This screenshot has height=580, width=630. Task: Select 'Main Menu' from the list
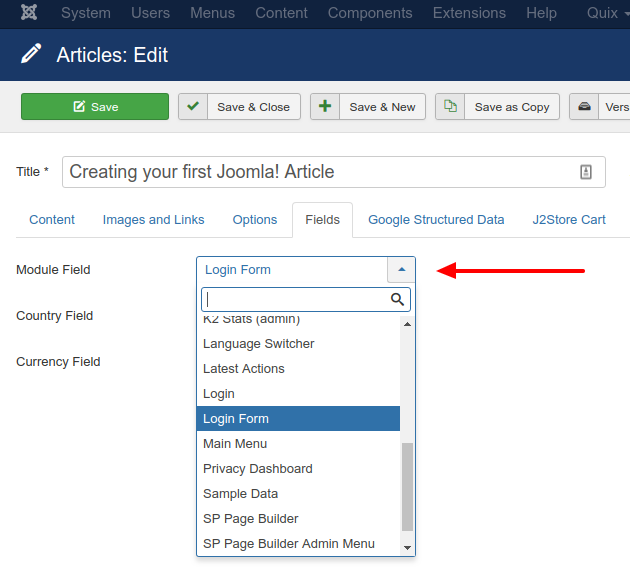(298, 443)
